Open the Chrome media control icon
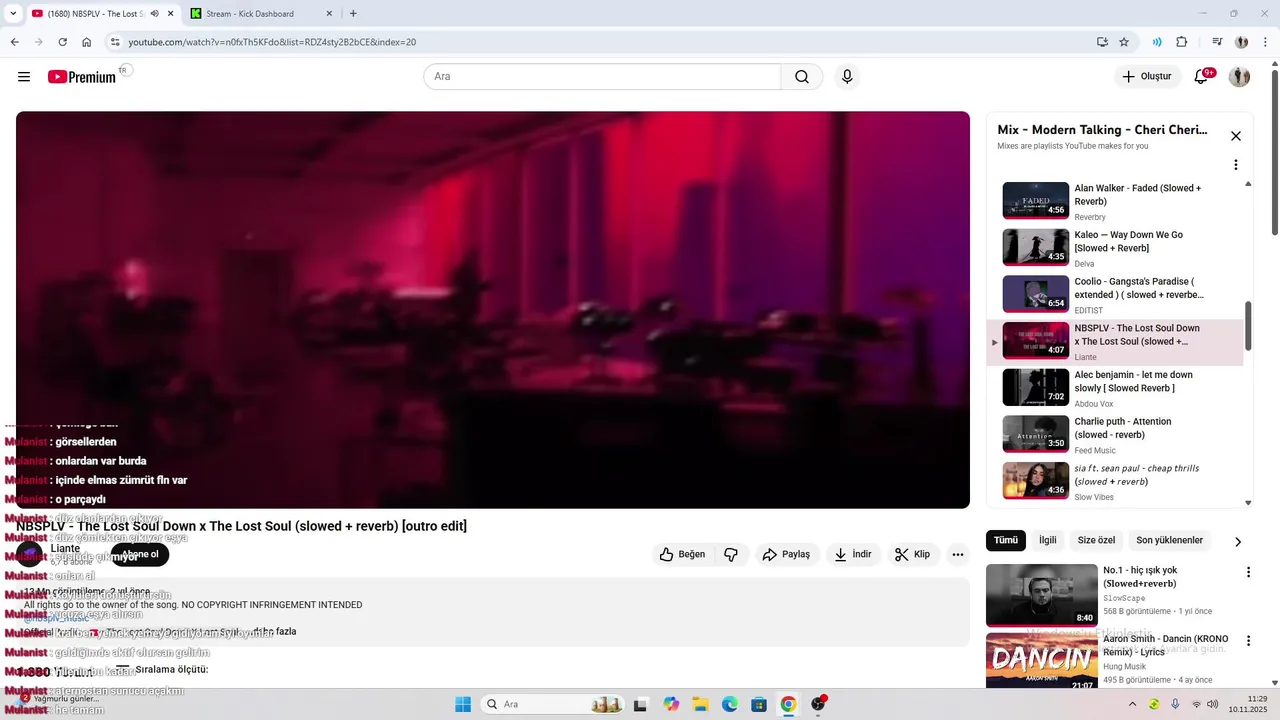 [x=1217, y=42]
